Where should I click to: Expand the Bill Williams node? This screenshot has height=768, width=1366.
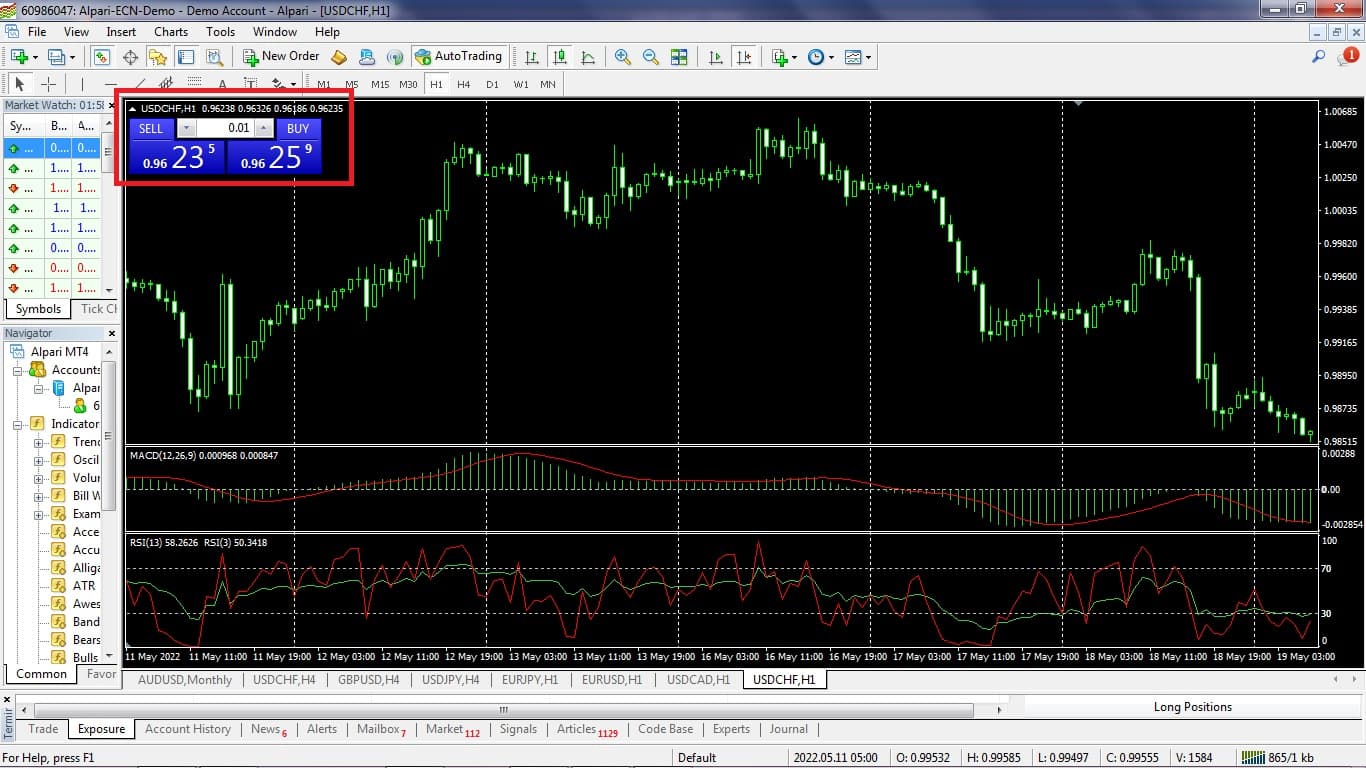(x=38, y=496)
